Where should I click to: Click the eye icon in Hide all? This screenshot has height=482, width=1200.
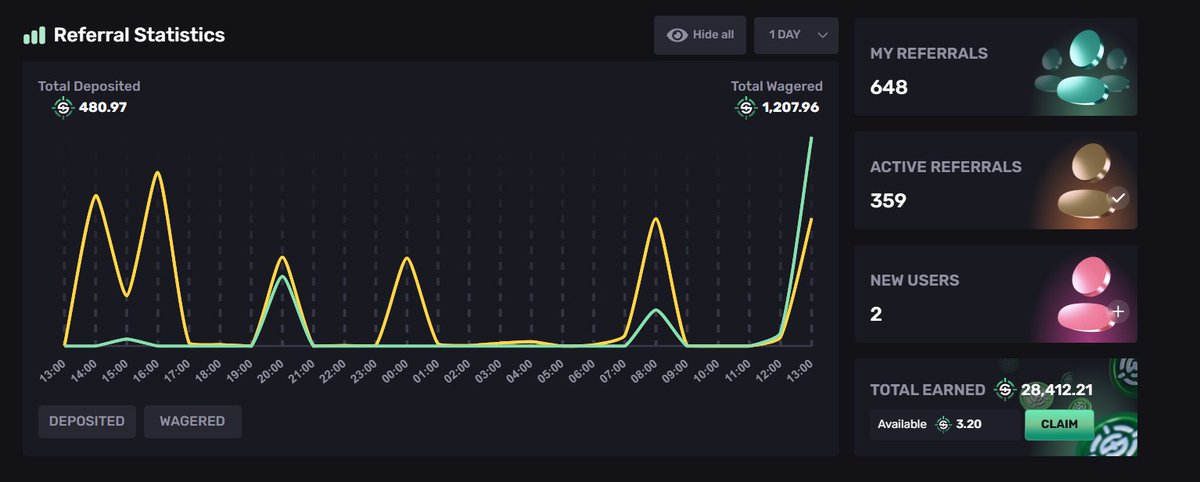[x=677, y=35]
